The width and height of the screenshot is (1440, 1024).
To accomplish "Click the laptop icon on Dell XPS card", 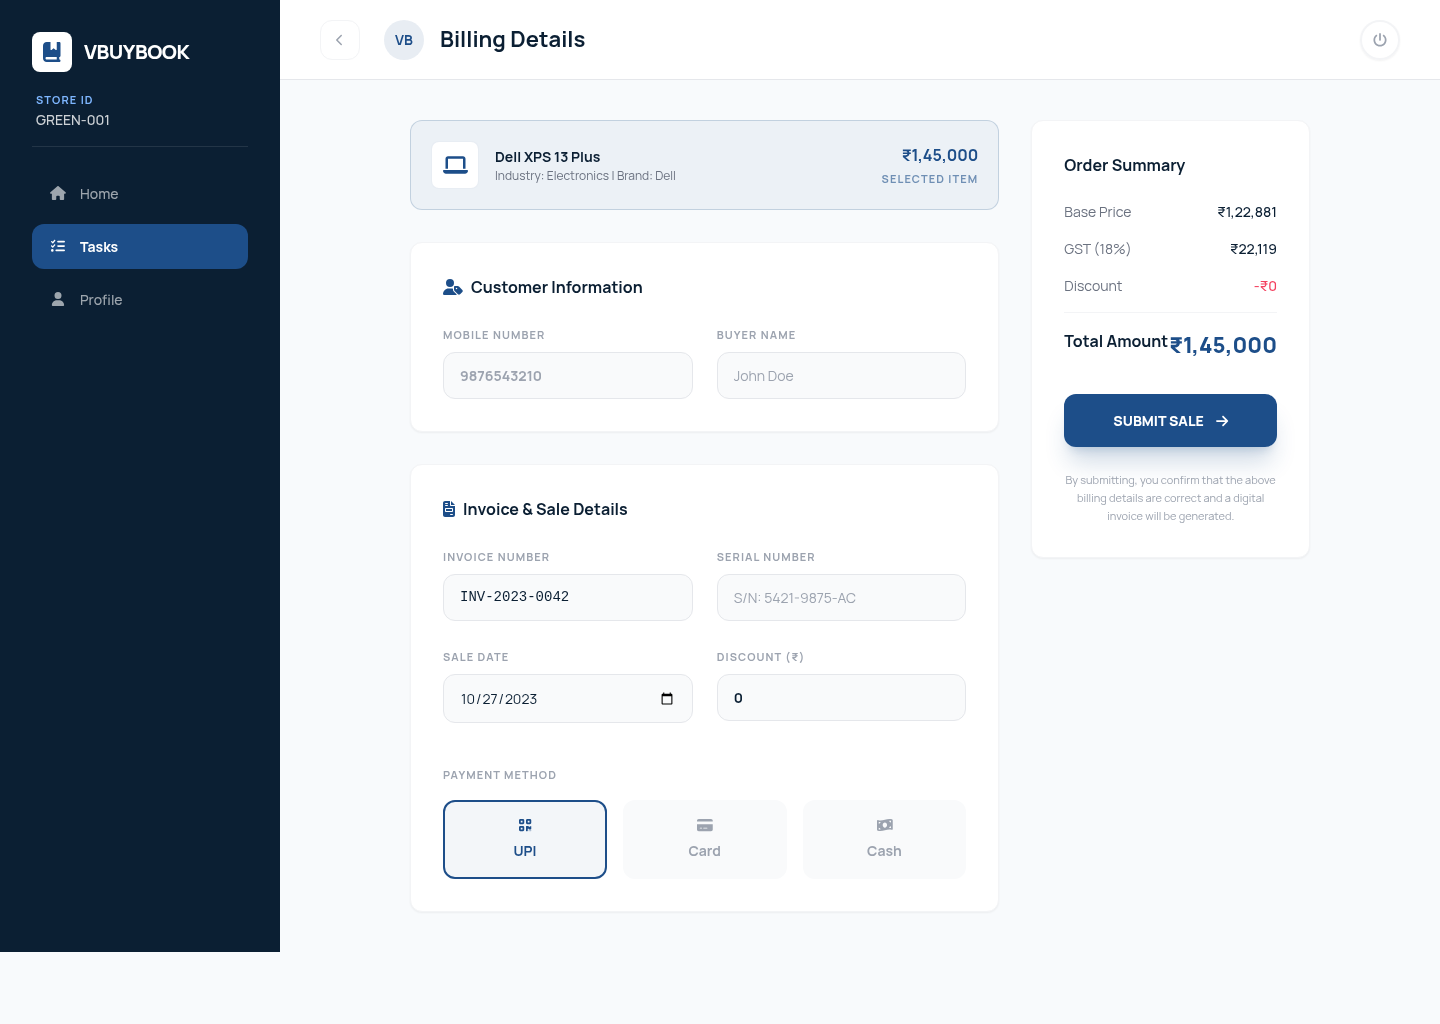I will pyautogui.click(x=455, y=165).
